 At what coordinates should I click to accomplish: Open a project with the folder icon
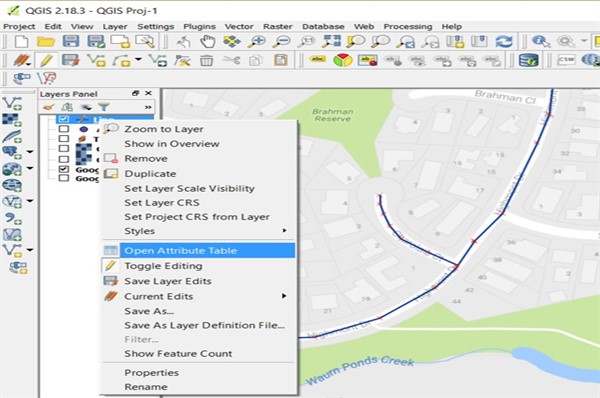coord(46,41)
